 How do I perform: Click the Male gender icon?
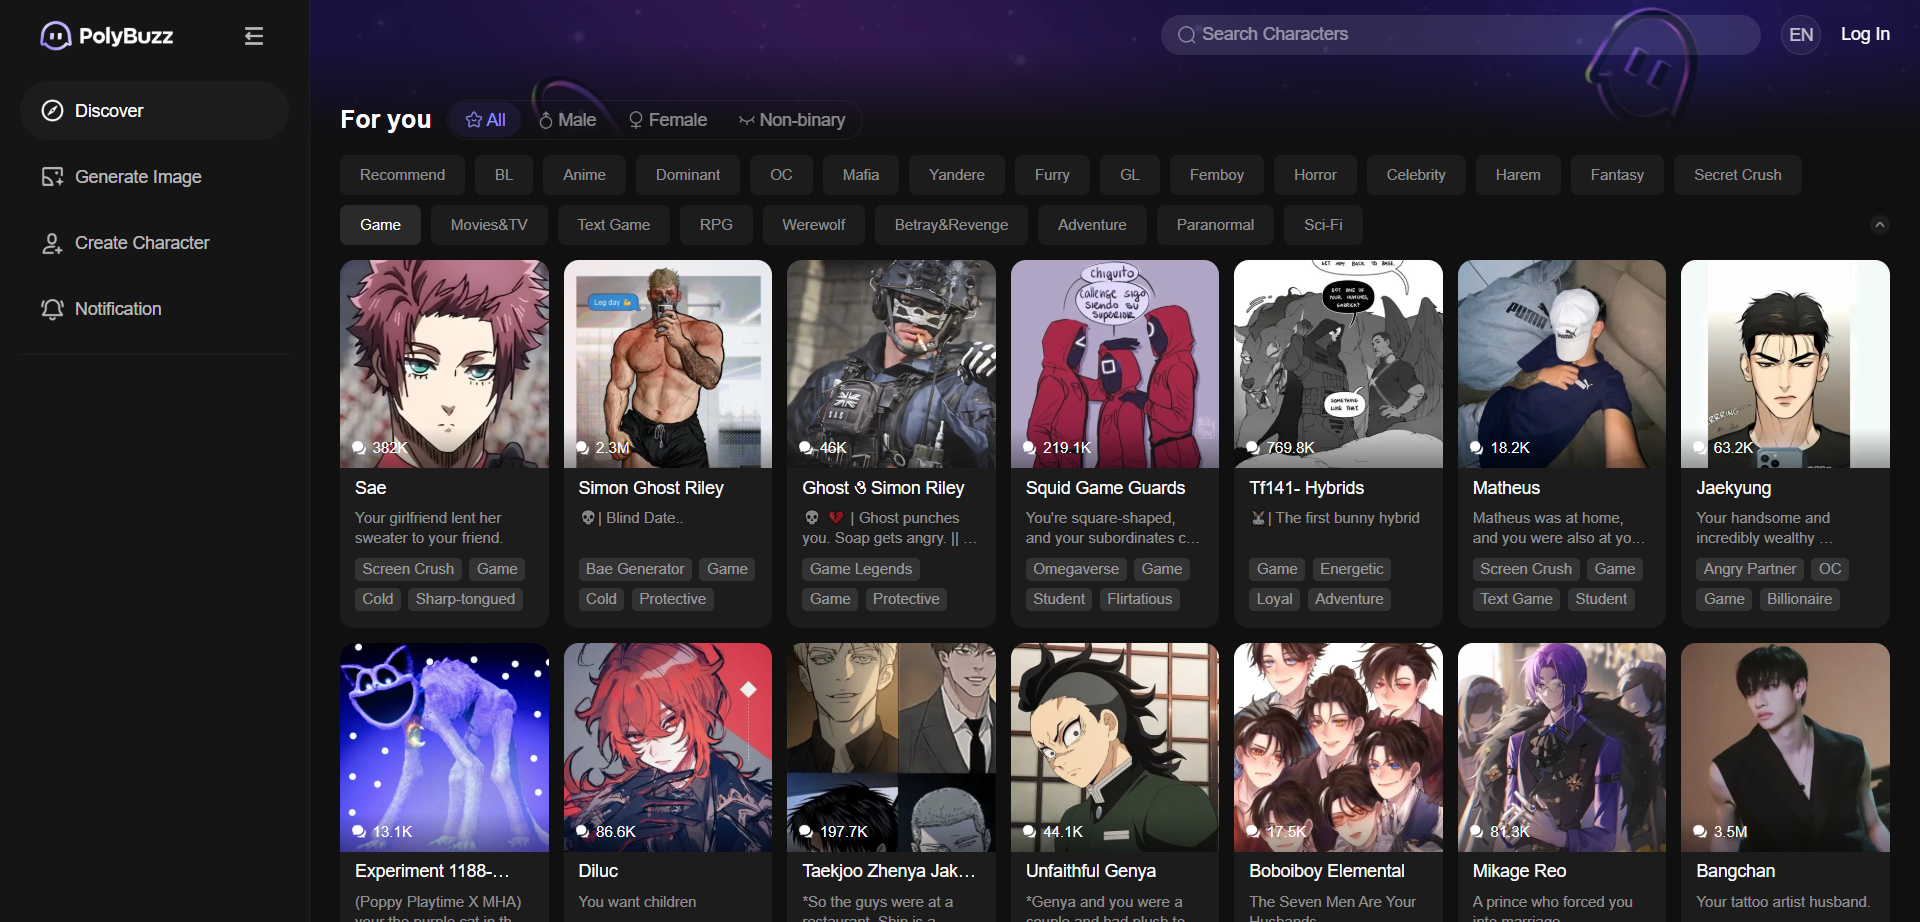(x=546, y=120)
